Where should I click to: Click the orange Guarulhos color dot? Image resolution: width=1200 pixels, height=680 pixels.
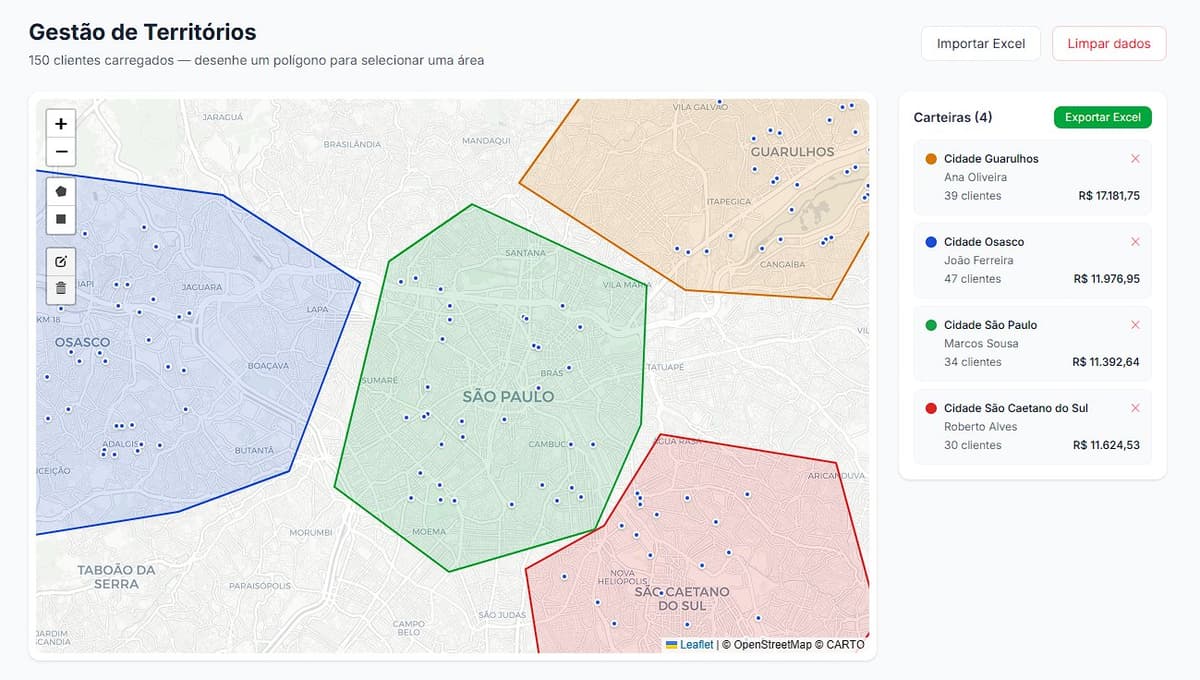931,159
